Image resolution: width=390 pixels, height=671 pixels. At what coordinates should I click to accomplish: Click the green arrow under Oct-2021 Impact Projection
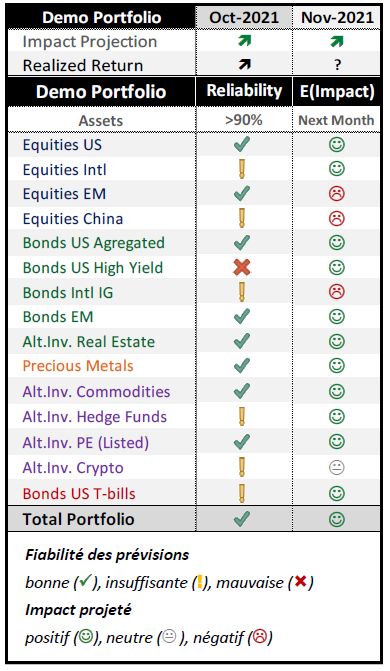(244, 41)
